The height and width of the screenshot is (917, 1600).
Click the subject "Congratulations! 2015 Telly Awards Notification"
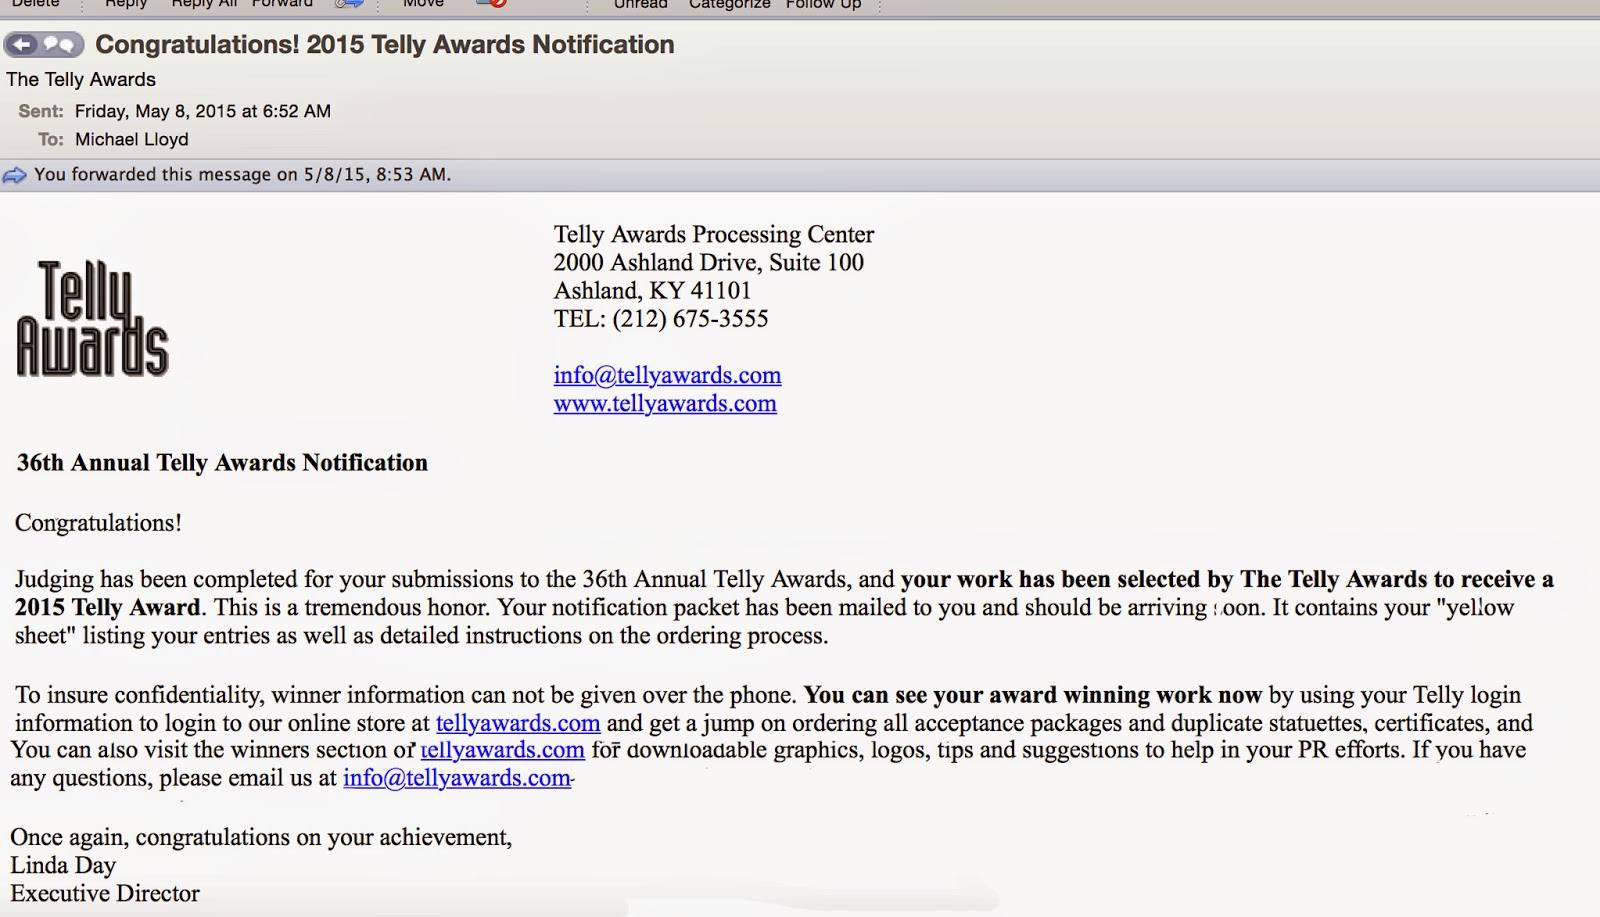[x=385, y=45]
